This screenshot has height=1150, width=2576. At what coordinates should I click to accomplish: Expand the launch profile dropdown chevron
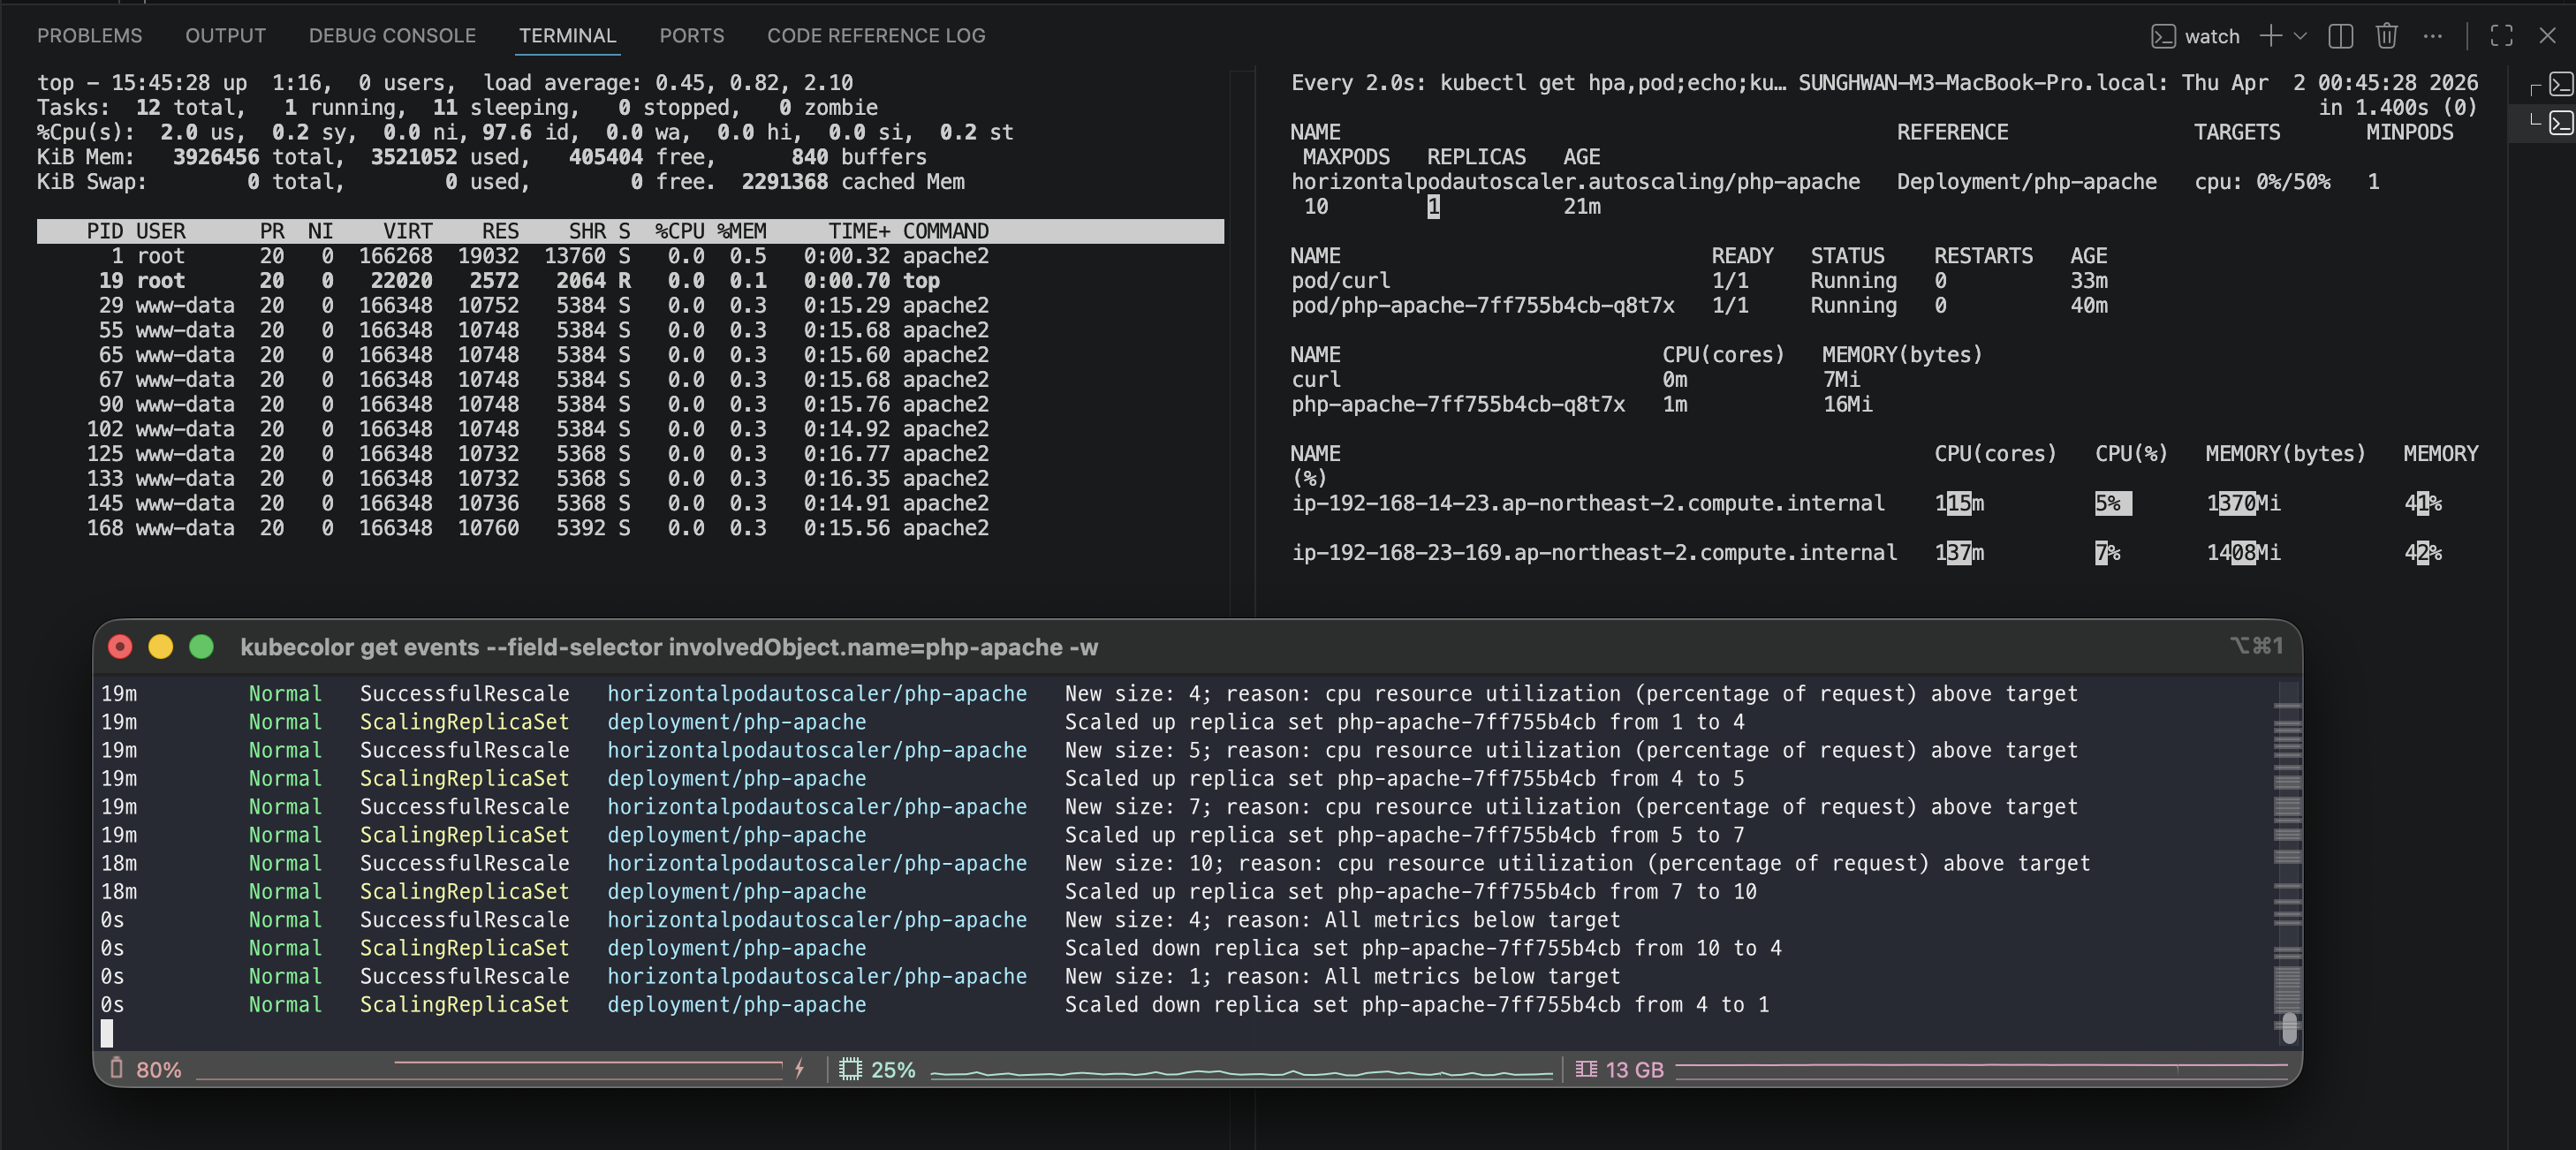(2300, 36)
